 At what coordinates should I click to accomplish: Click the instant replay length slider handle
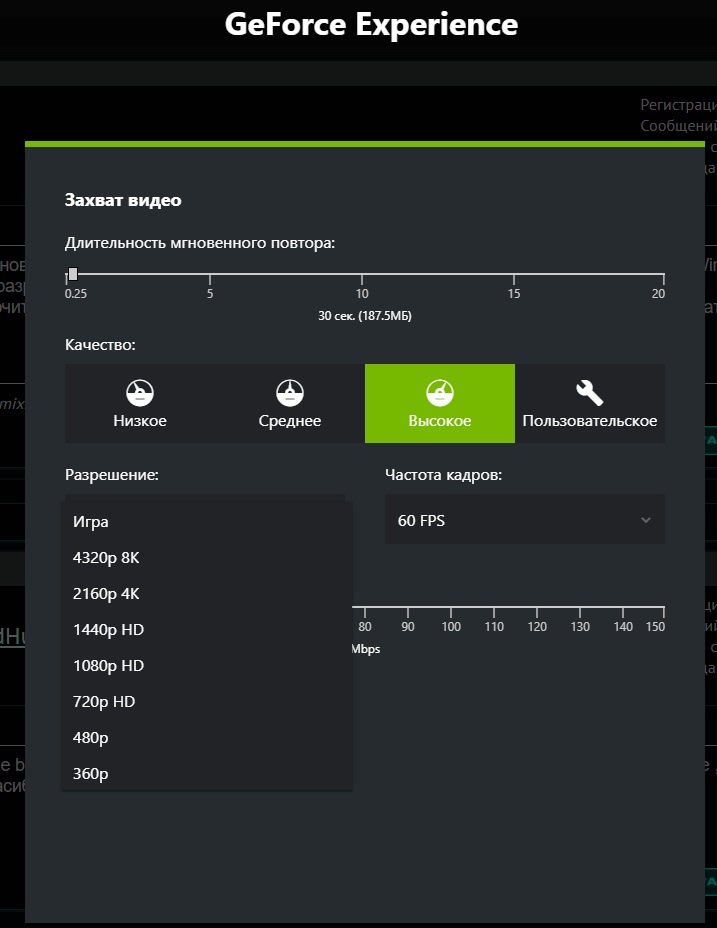(x=73, y=273)
